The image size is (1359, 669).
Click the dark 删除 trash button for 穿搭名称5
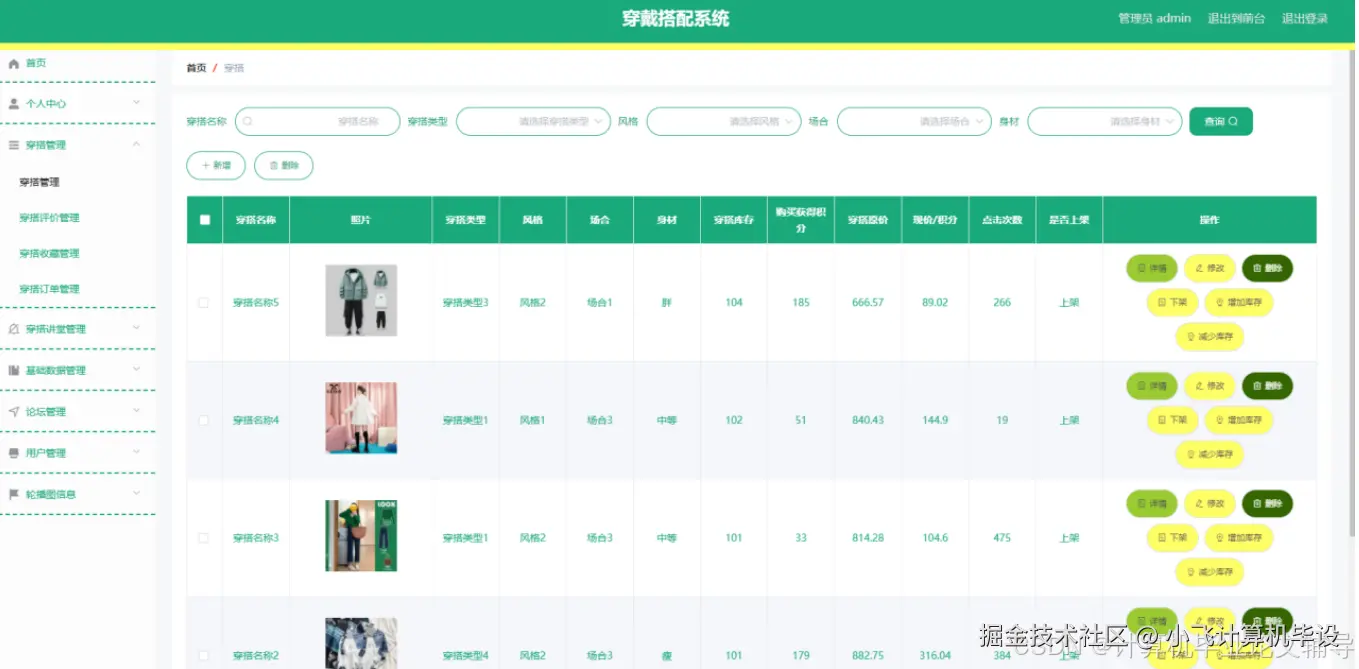click(x=1267, y=268)
